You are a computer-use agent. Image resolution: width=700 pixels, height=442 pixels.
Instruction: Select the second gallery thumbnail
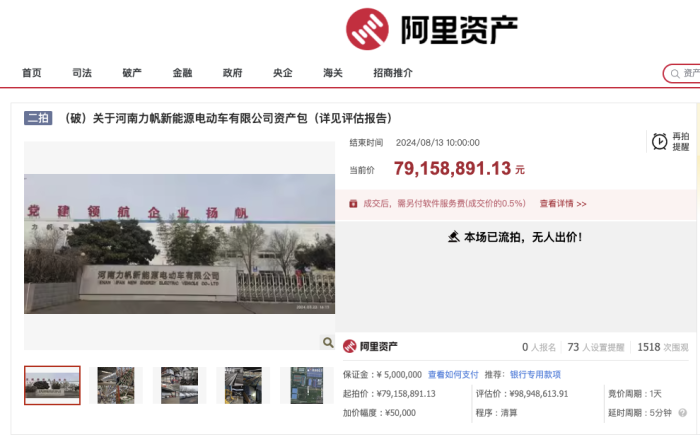tap(116, 385)
